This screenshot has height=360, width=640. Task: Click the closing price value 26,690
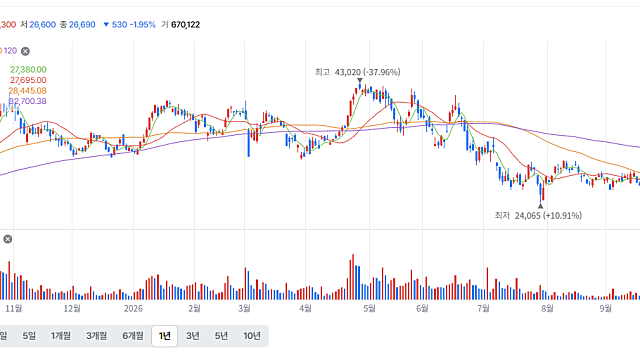[82, 24]
